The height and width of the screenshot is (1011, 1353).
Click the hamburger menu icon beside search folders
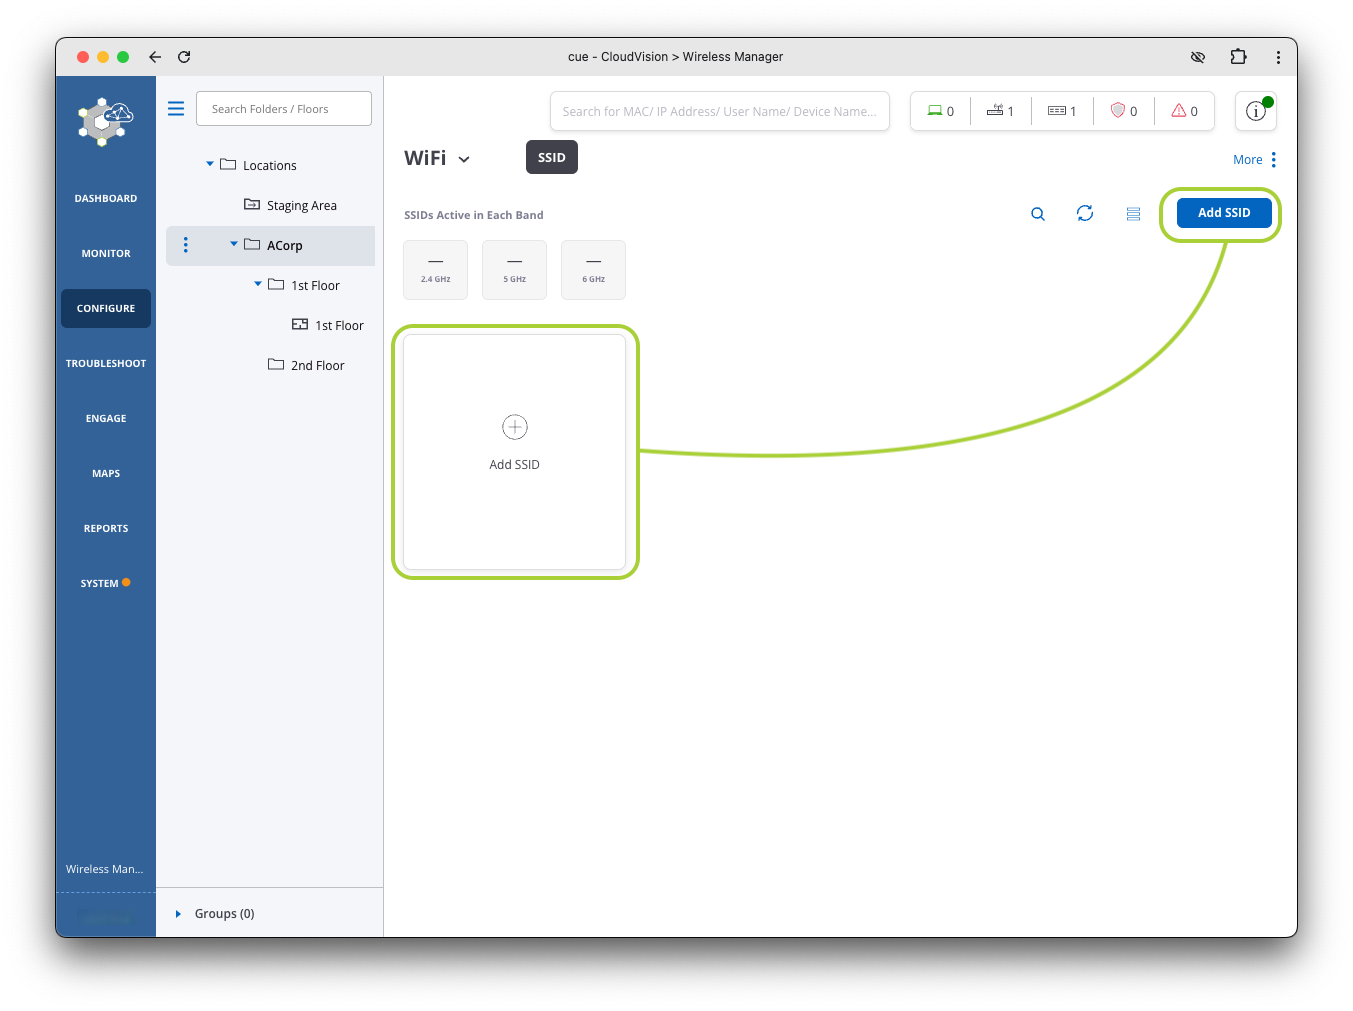click(x=176, y=109)
